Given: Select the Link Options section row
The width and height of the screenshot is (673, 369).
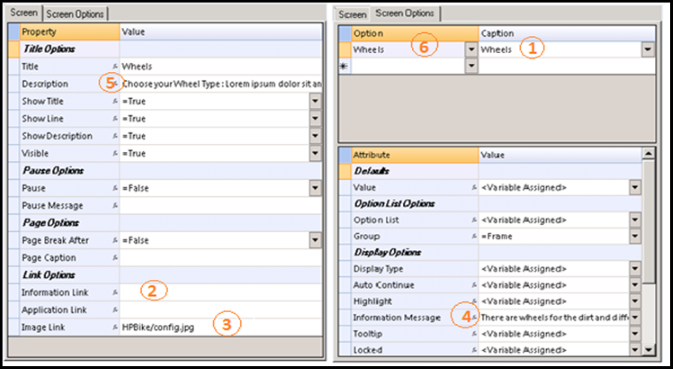Looking at the screenshot, I should click(165, 275).
